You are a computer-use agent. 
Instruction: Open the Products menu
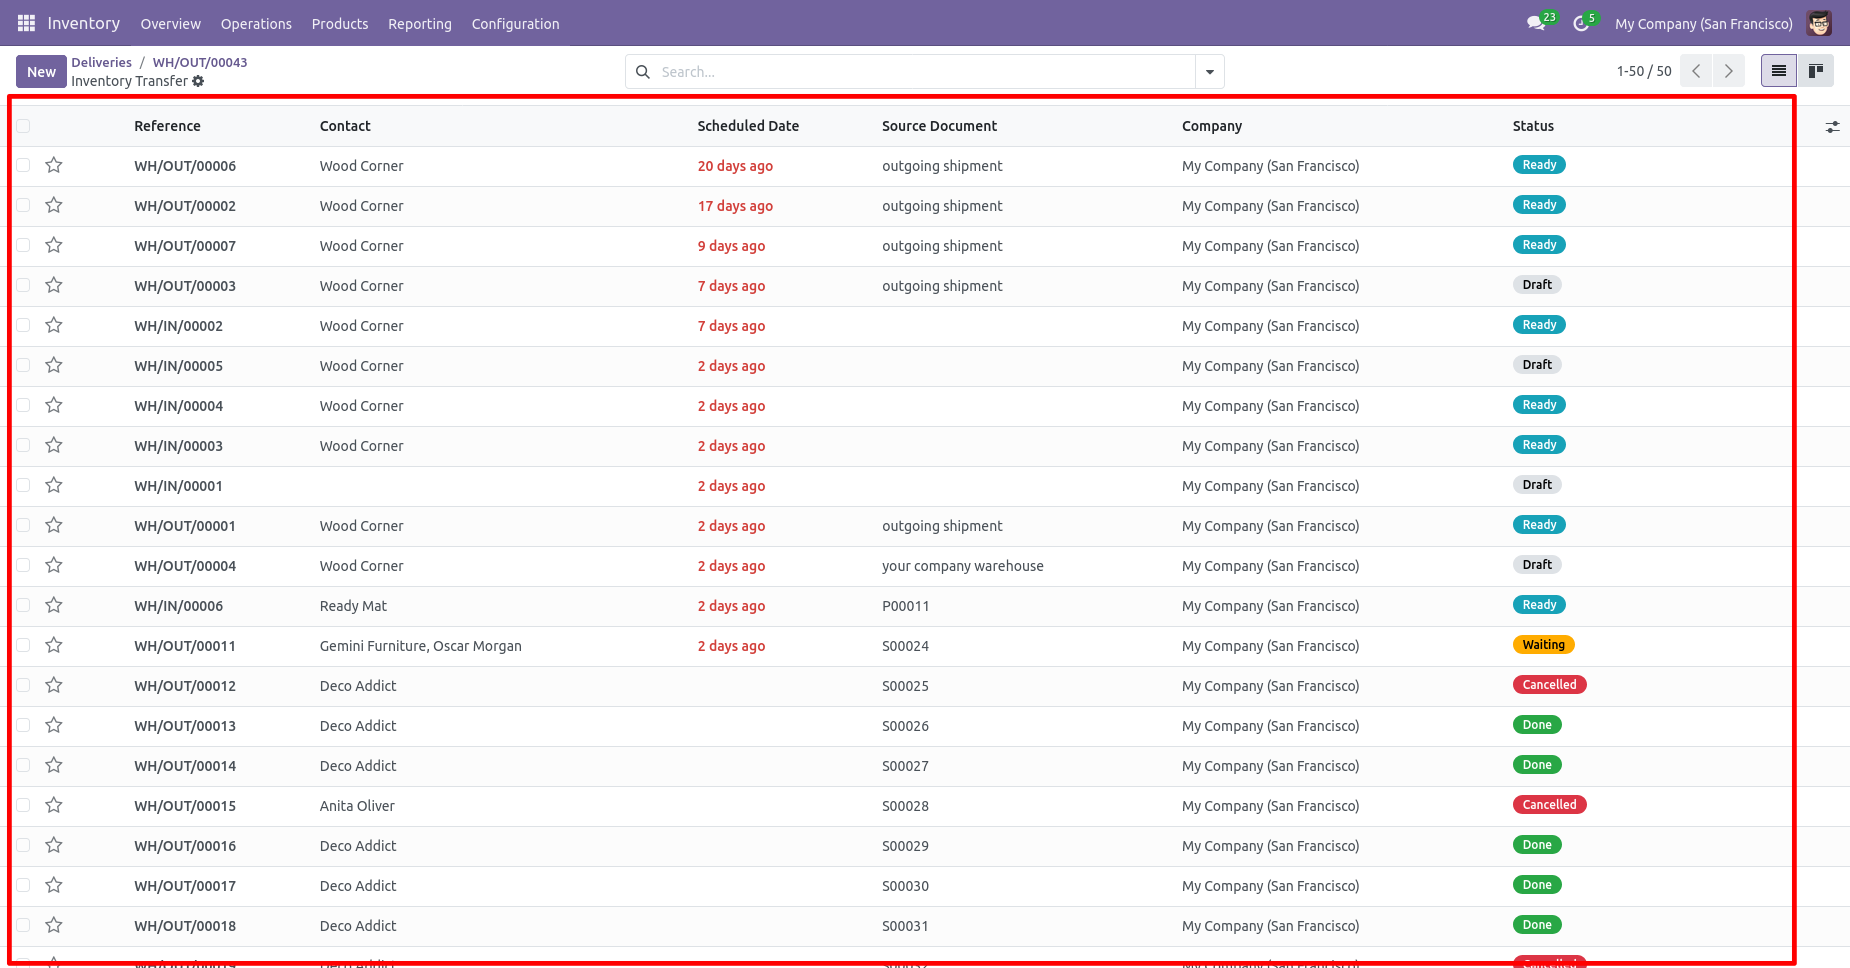tap(340, 24)
